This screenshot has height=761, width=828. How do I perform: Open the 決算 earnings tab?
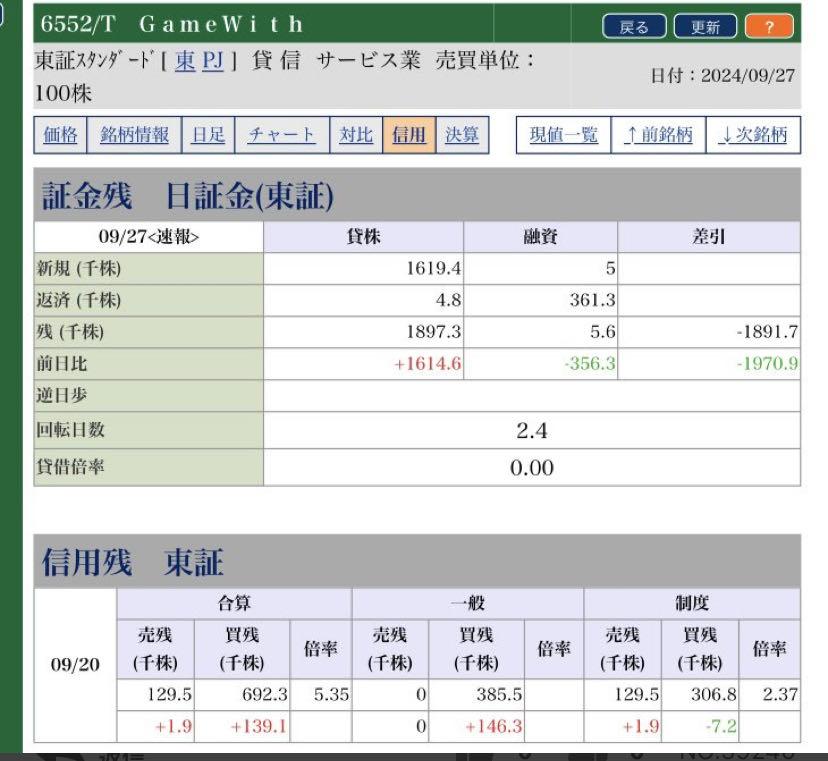(461, 136)
